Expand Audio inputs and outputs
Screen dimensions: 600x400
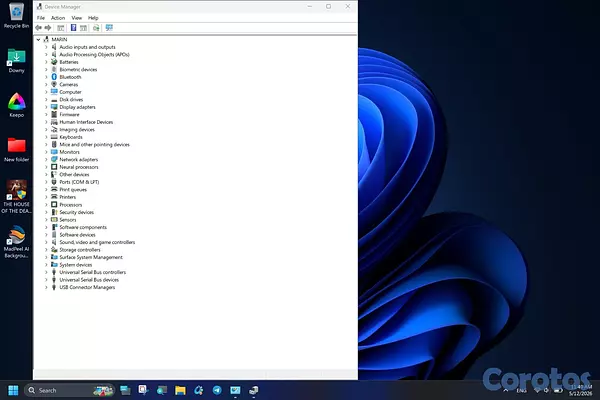pos(46,47)
